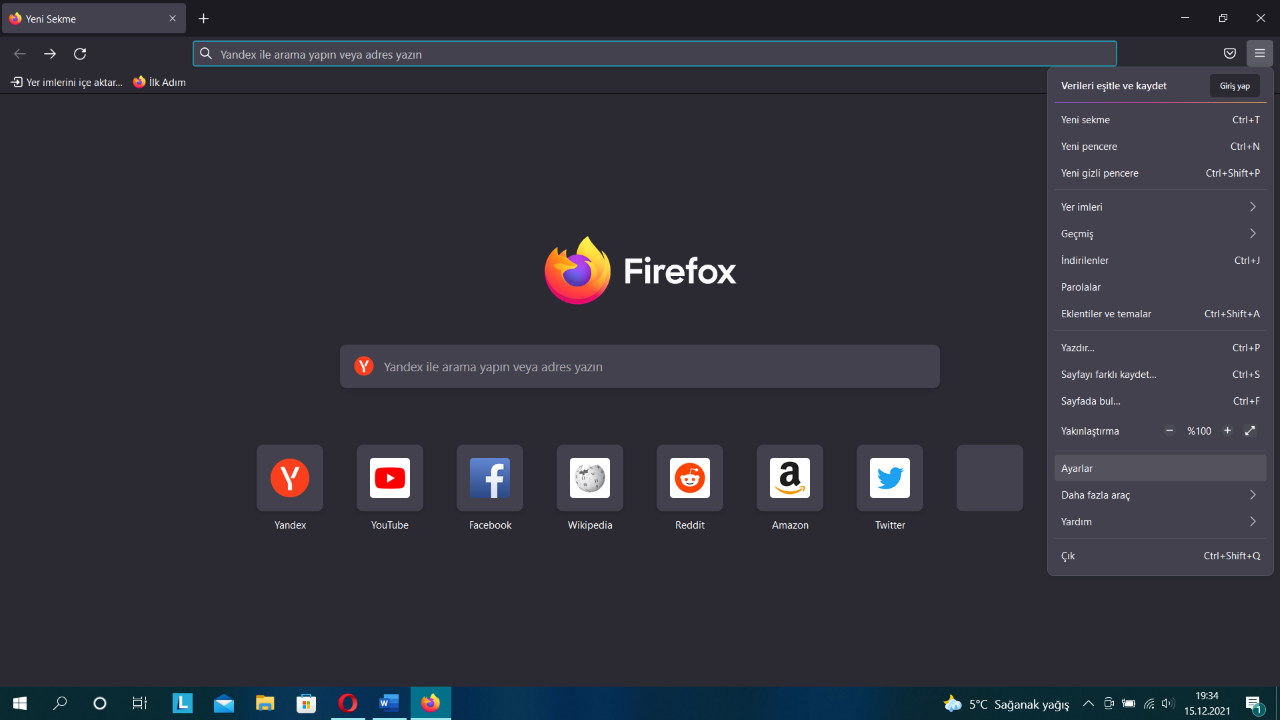Open Eklentiler ve temalar
The height and width of the screenshot is (720, 1280).
coord(1160,314)
